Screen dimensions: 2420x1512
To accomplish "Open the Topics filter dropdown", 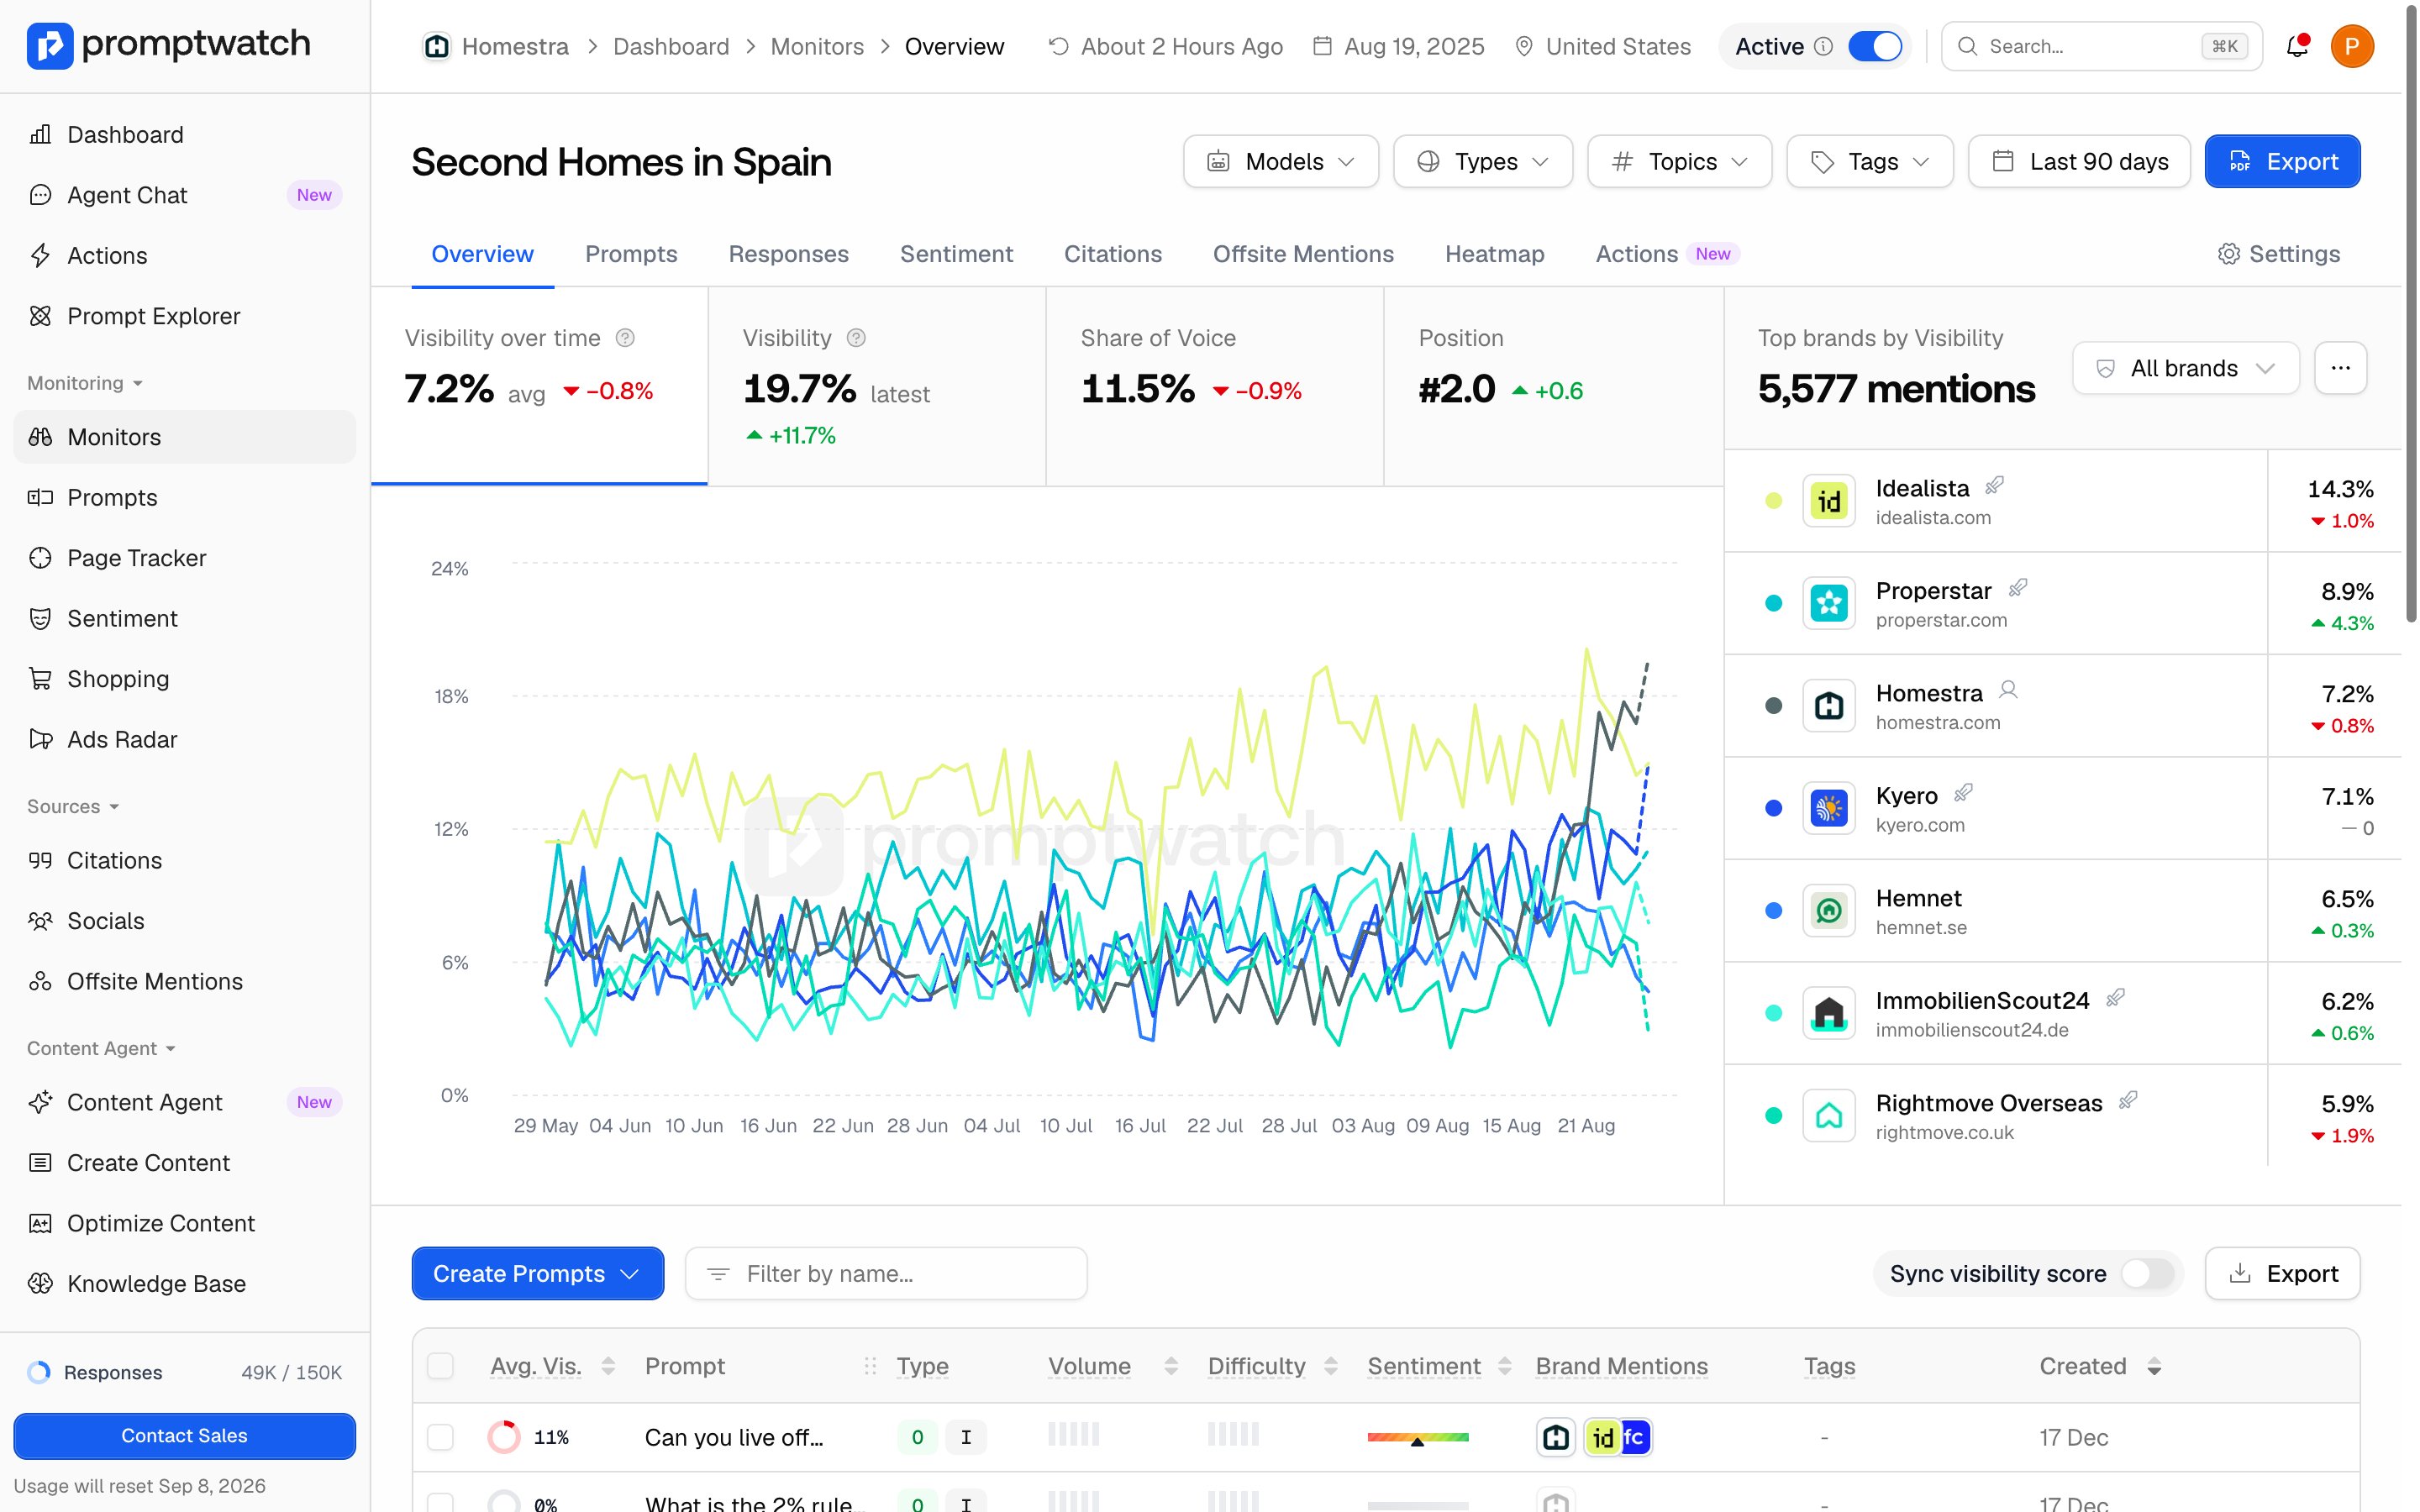I will click(x=1680, y=161).
